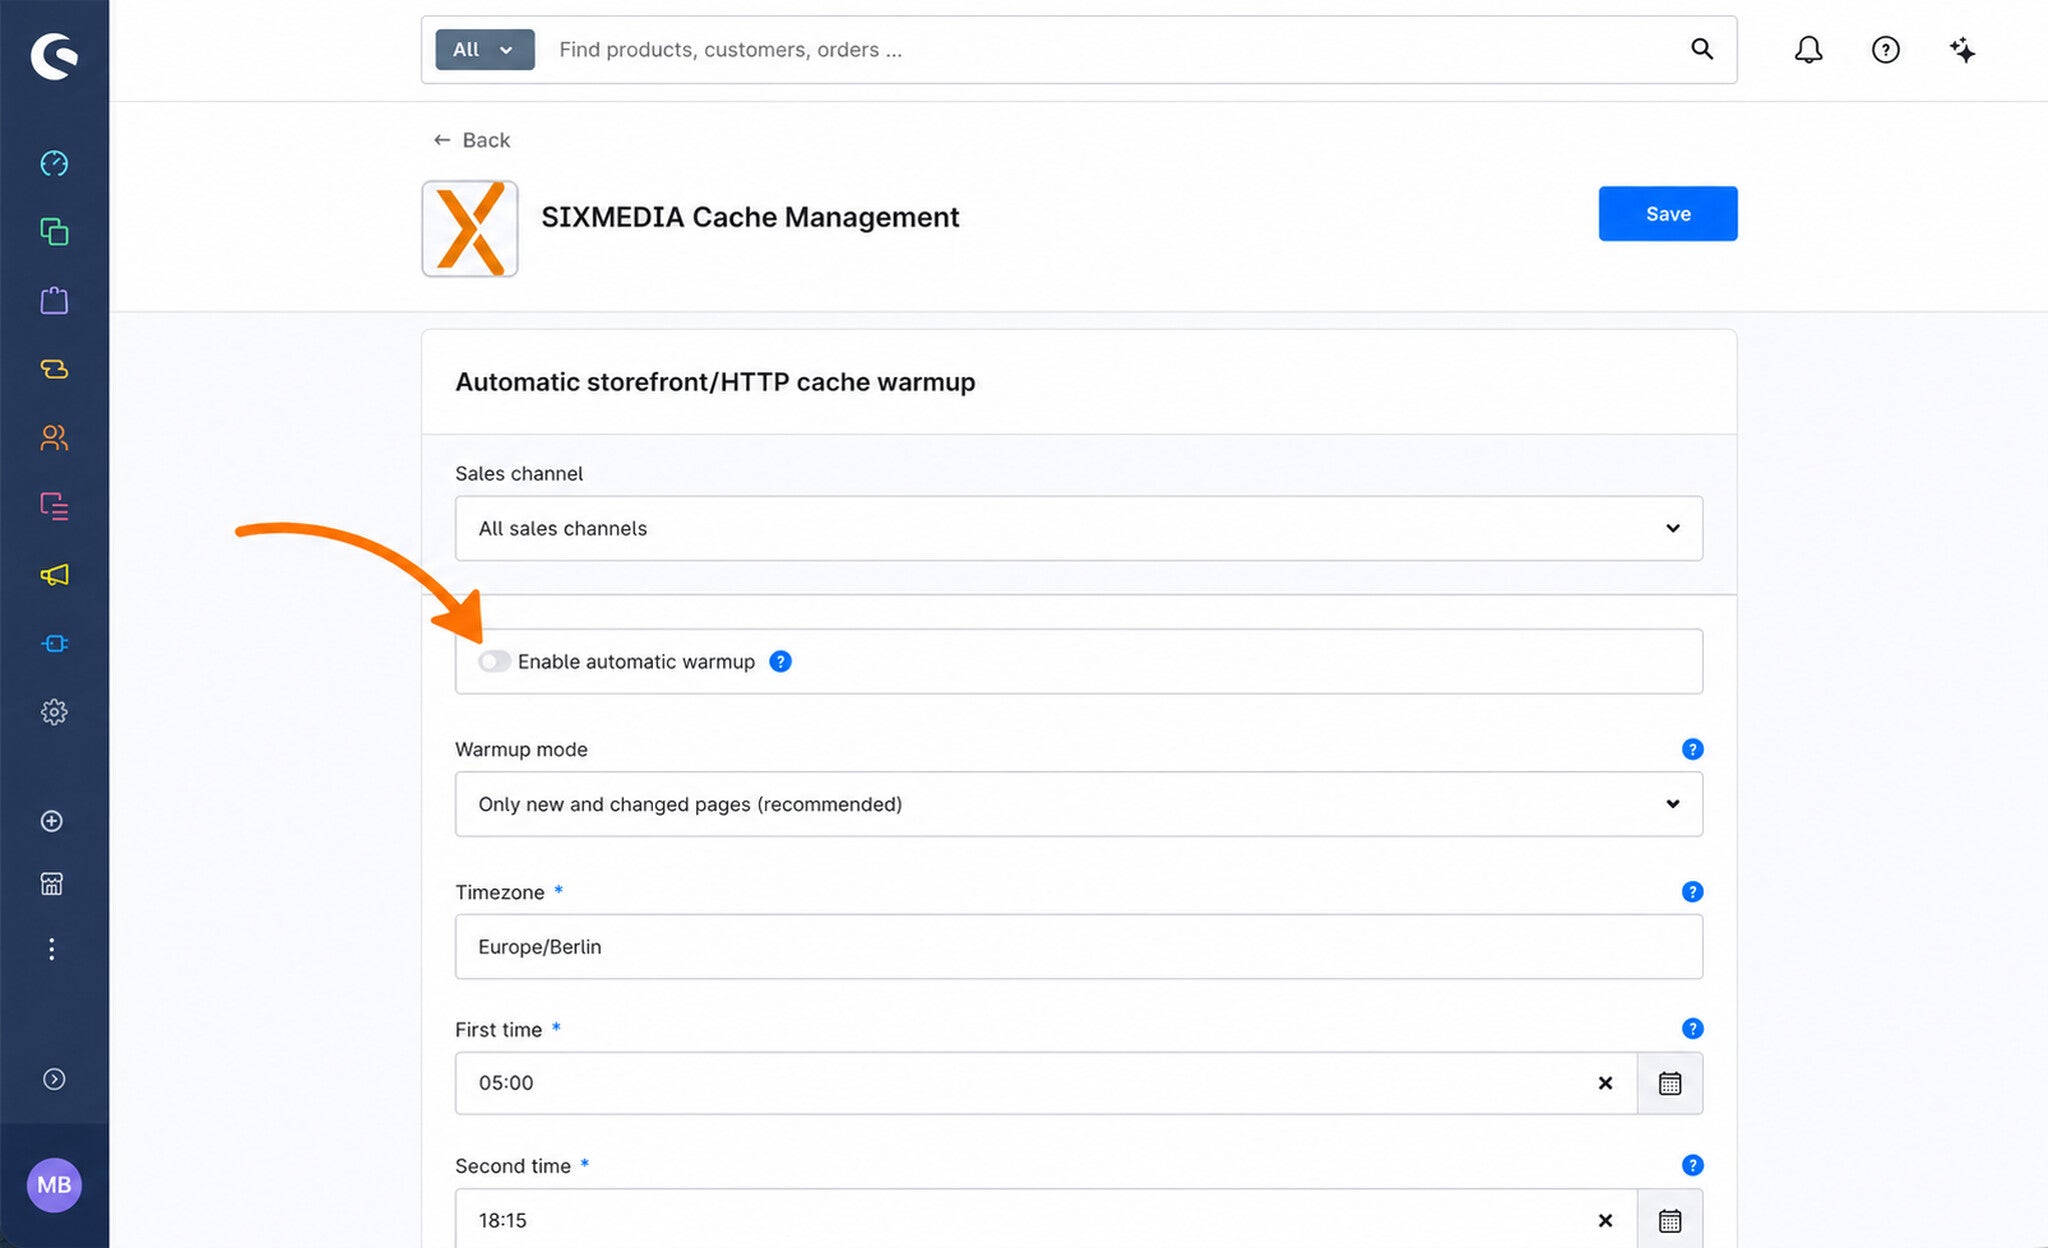Focus the global search input field
The width and height of the screenshot is (2048, 1248).
point(1110,50)
